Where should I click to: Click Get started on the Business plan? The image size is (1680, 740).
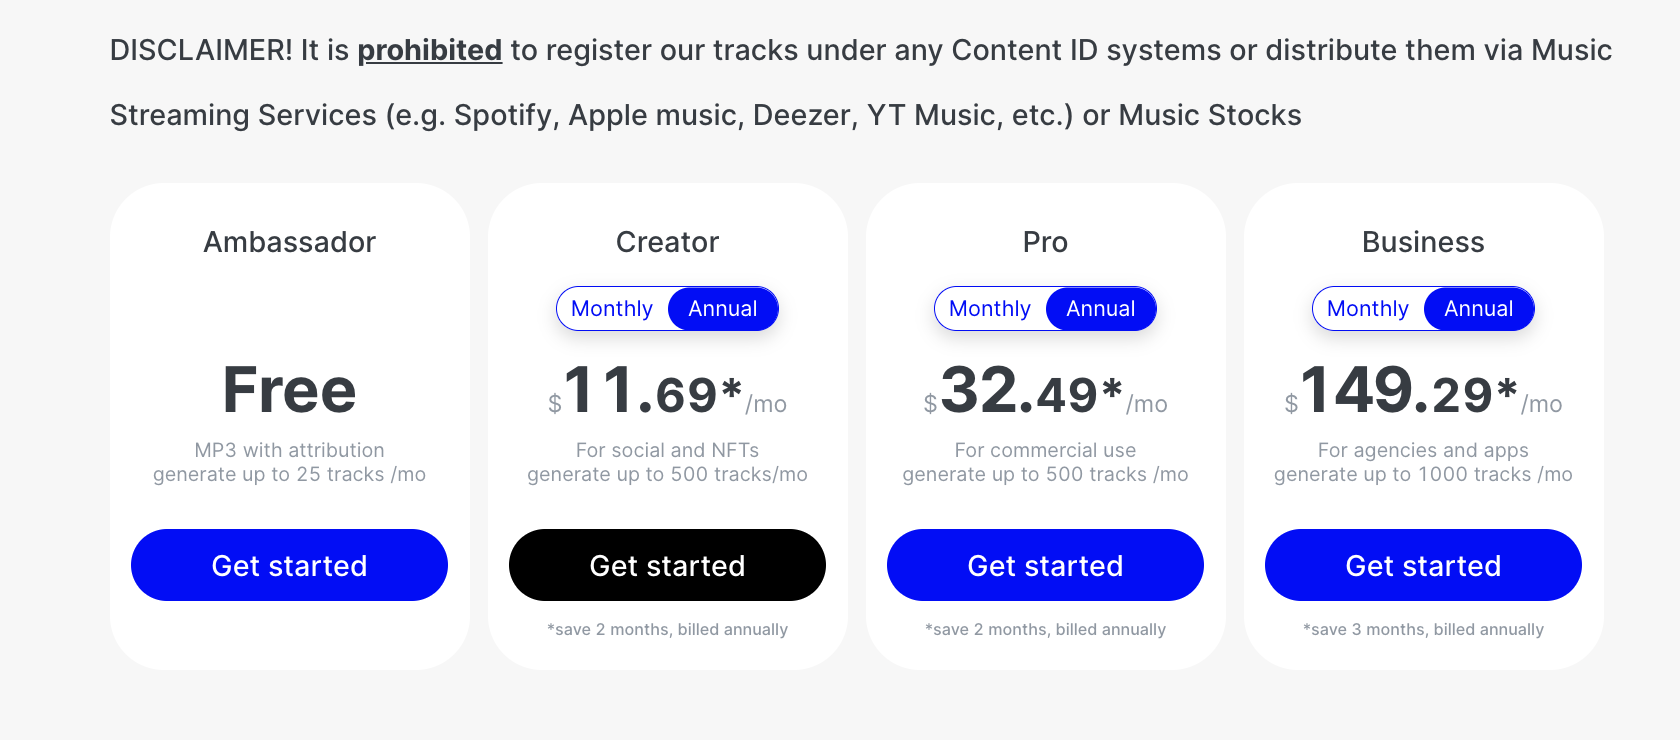tap(1423, 565)
